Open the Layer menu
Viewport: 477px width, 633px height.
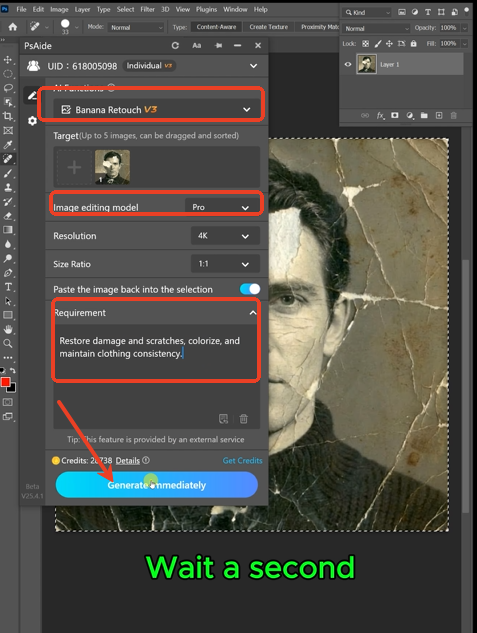pos(82,9)
